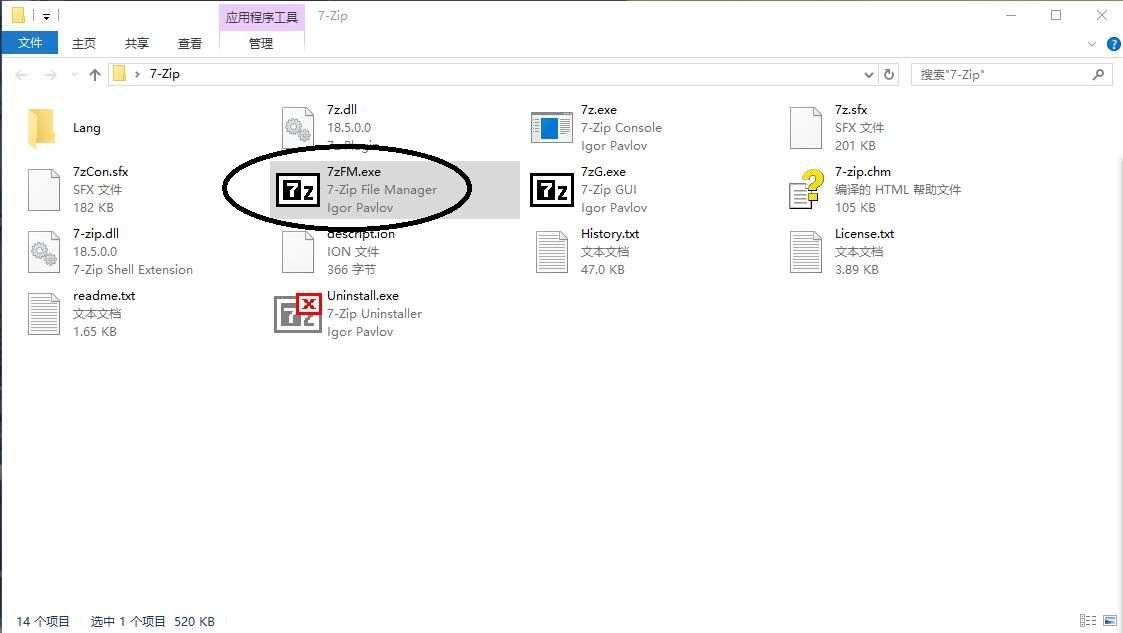1123x633 pixels.
Task: Click the History.txt file name
Action: (x=609, y=233)
